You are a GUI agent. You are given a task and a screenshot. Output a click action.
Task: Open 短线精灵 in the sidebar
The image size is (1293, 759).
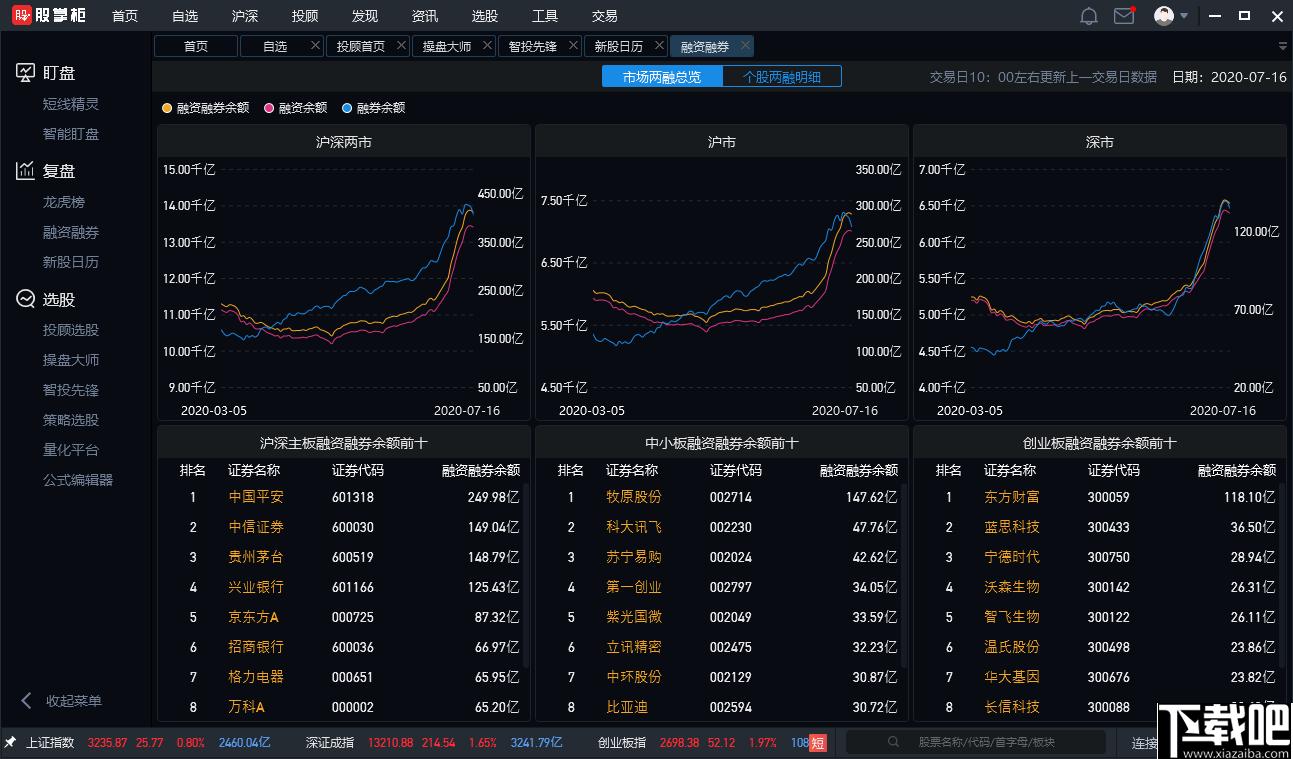pos(71,104)
